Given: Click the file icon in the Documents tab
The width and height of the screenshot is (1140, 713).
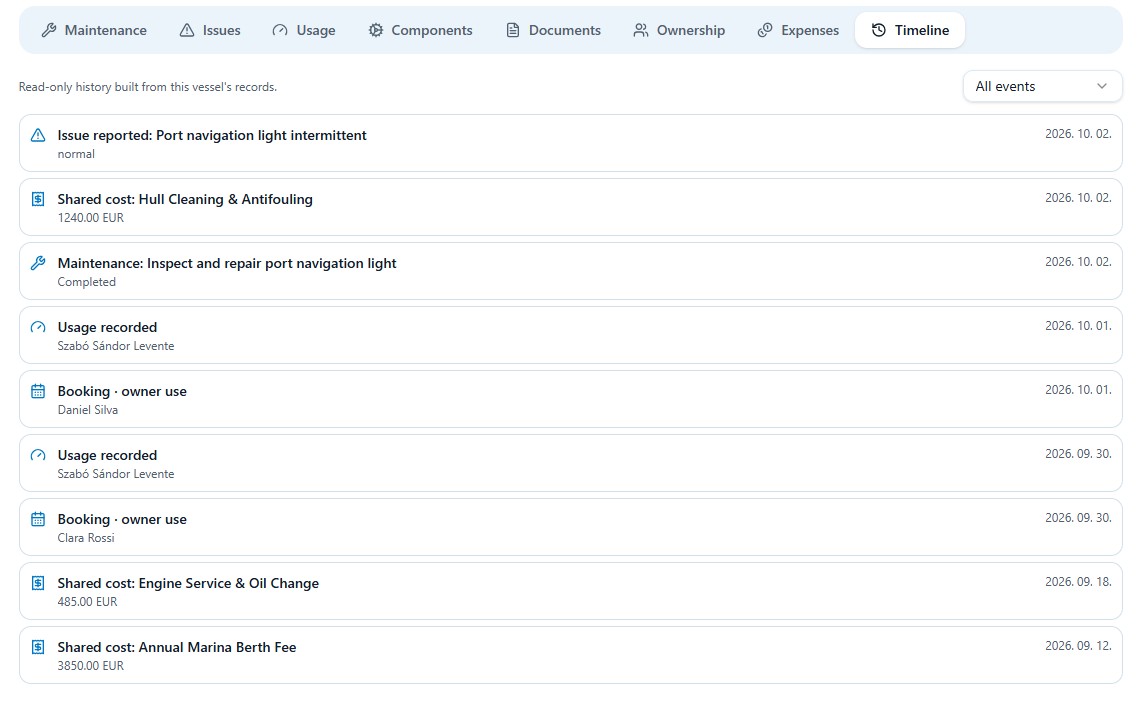Looking at the screenshot, I should 513,30.
